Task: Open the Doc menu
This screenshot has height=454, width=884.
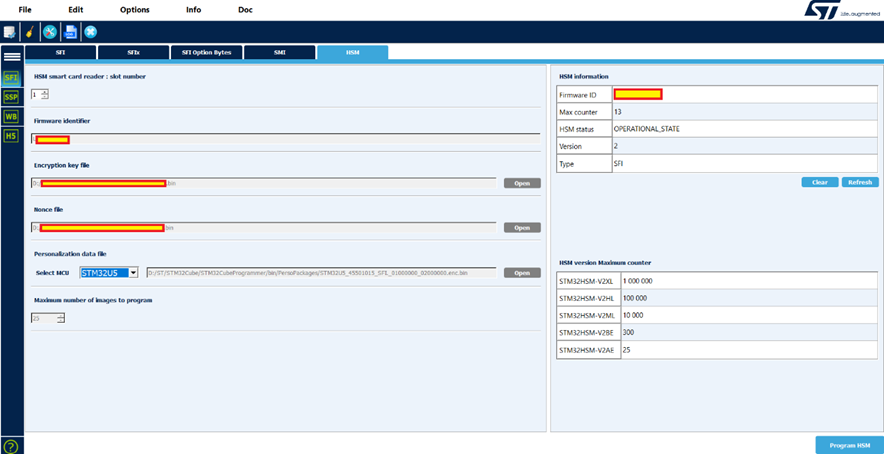Action: pyautogui.click(x=245, y=10)
